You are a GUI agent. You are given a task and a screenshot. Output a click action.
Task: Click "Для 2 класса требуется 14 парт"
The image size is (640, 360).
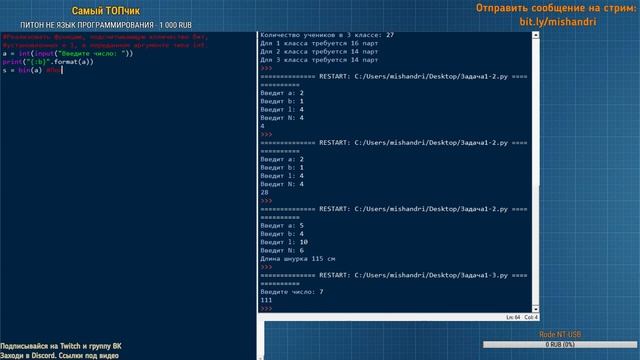(319, 51)
